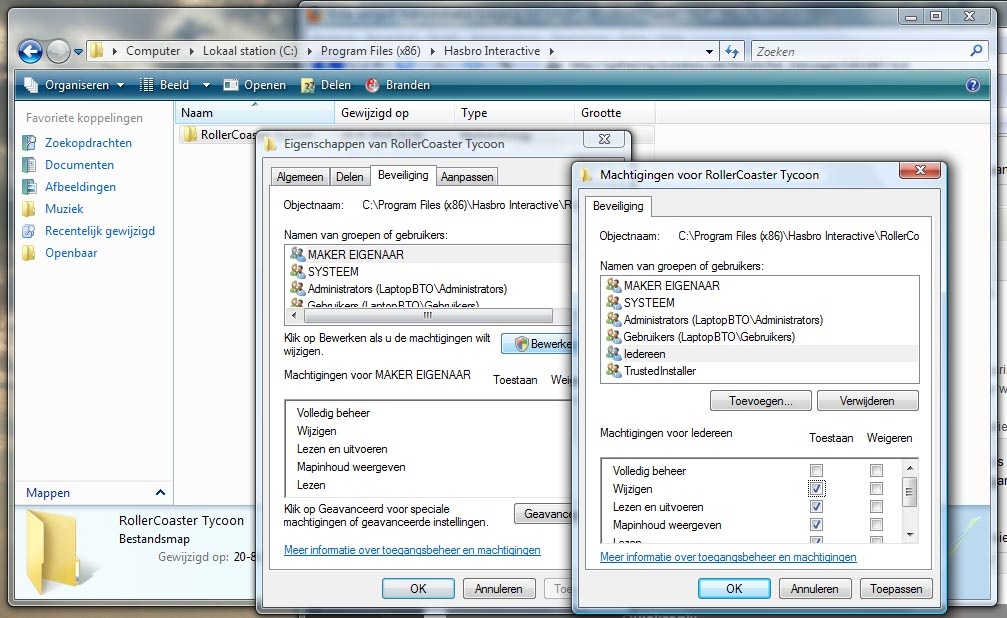
Task: Open the Meer informatie link in Eigenschappen dialog
Action: (x=412, y=550)
